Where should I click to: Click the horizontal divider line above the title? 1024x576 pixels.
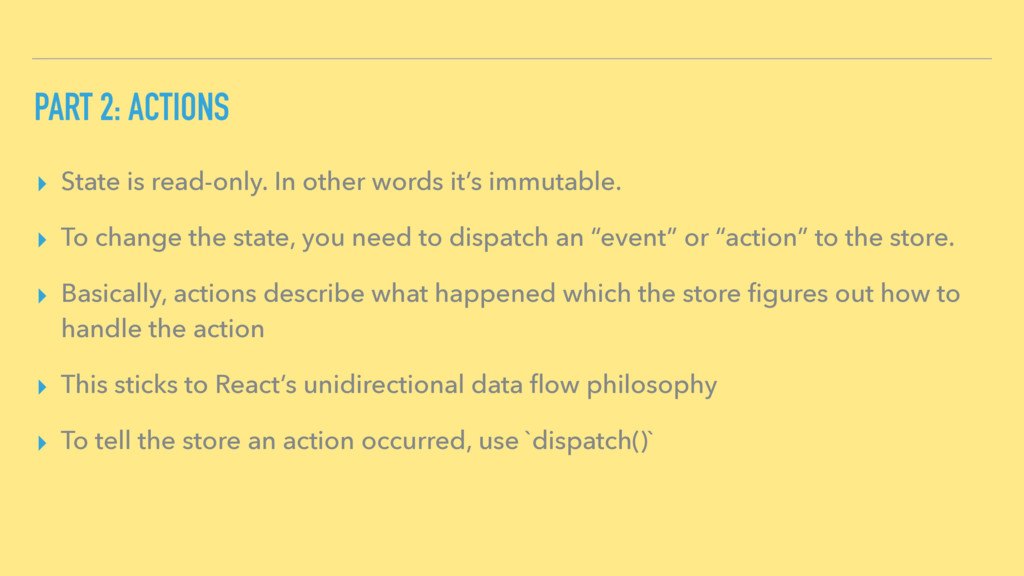(512, 59)
